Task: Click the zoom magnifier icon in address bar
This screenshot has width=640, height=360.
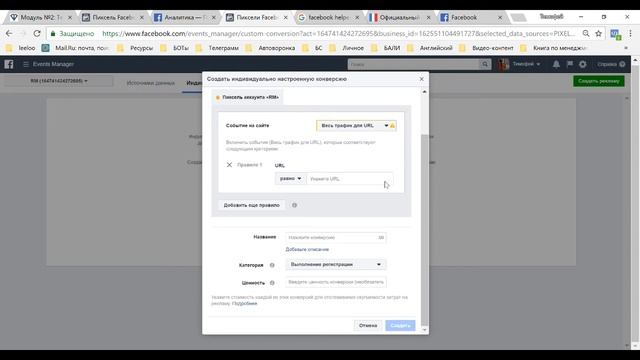Action: pos(586,33)
